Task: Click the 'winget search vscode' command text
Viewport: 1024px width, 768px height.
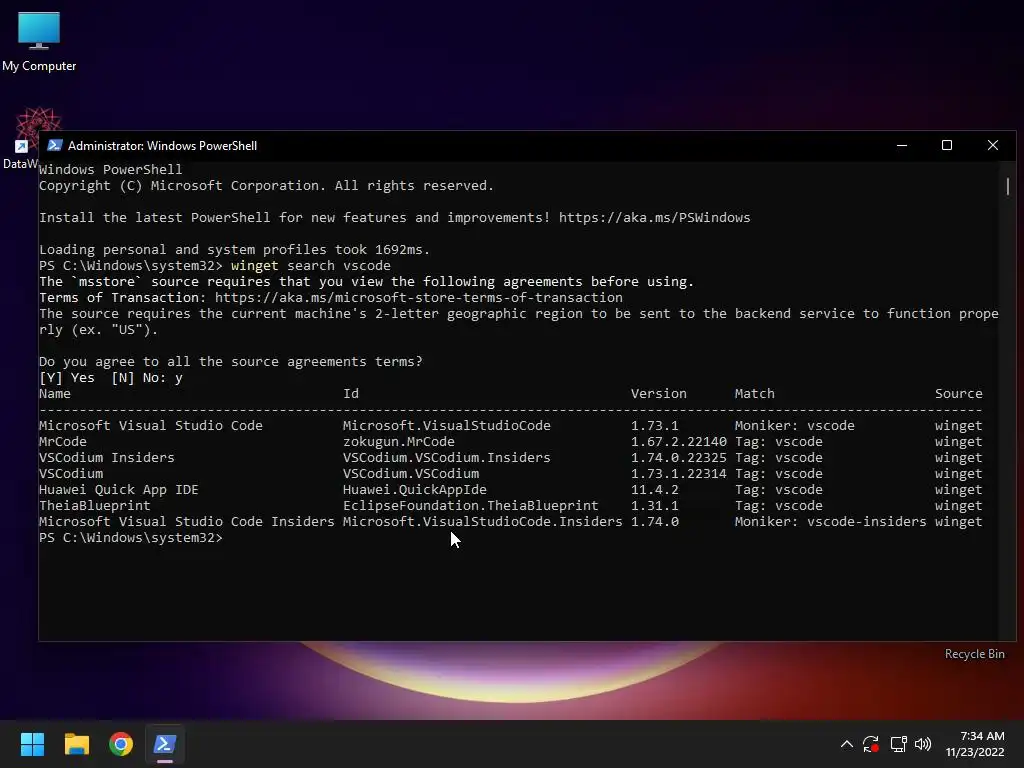Action: point(311,265)
